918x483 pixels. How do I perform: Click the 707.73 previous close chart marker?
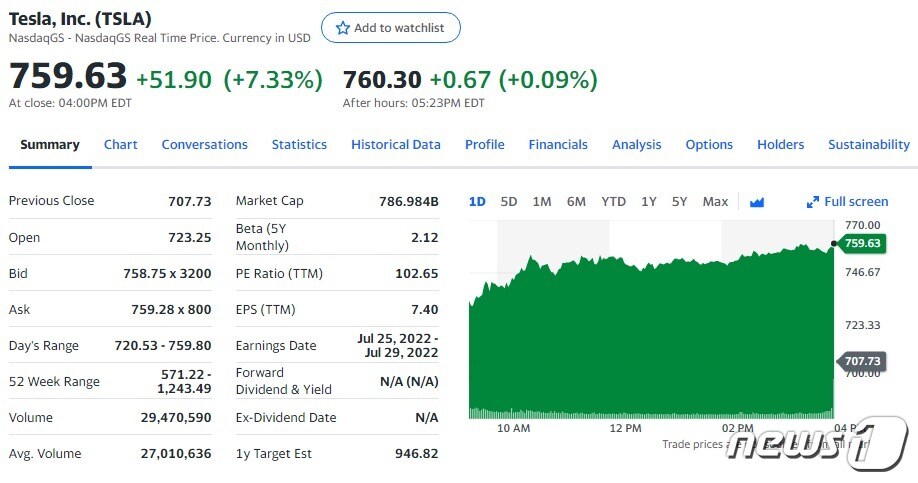pyautogui.click(x=862, y=361)
